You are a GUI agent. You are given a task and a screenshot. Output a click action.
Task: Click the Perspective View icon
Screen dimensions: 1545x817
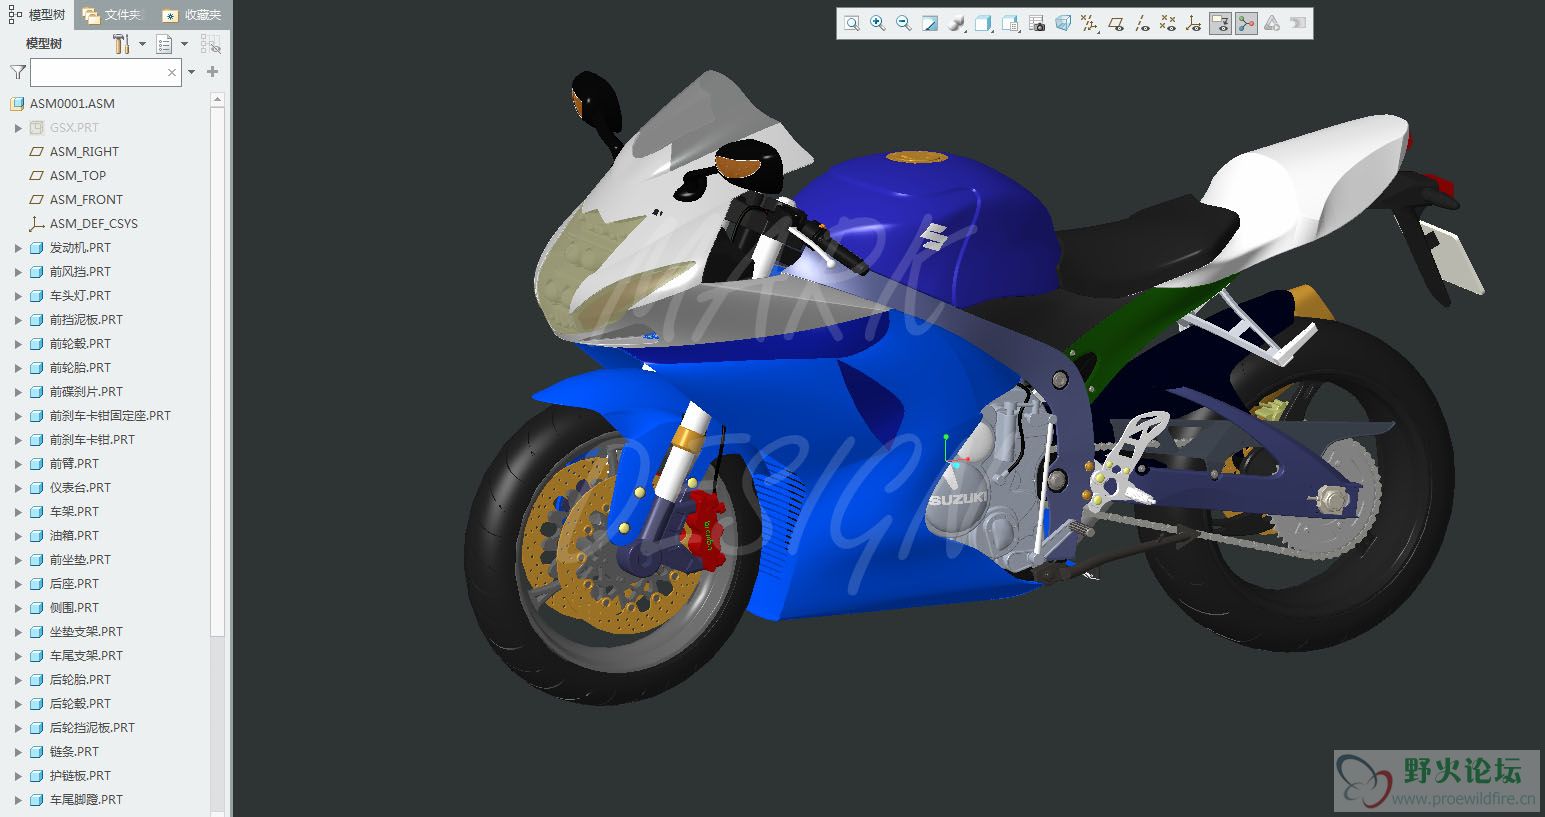click(x=1062, y=23)
